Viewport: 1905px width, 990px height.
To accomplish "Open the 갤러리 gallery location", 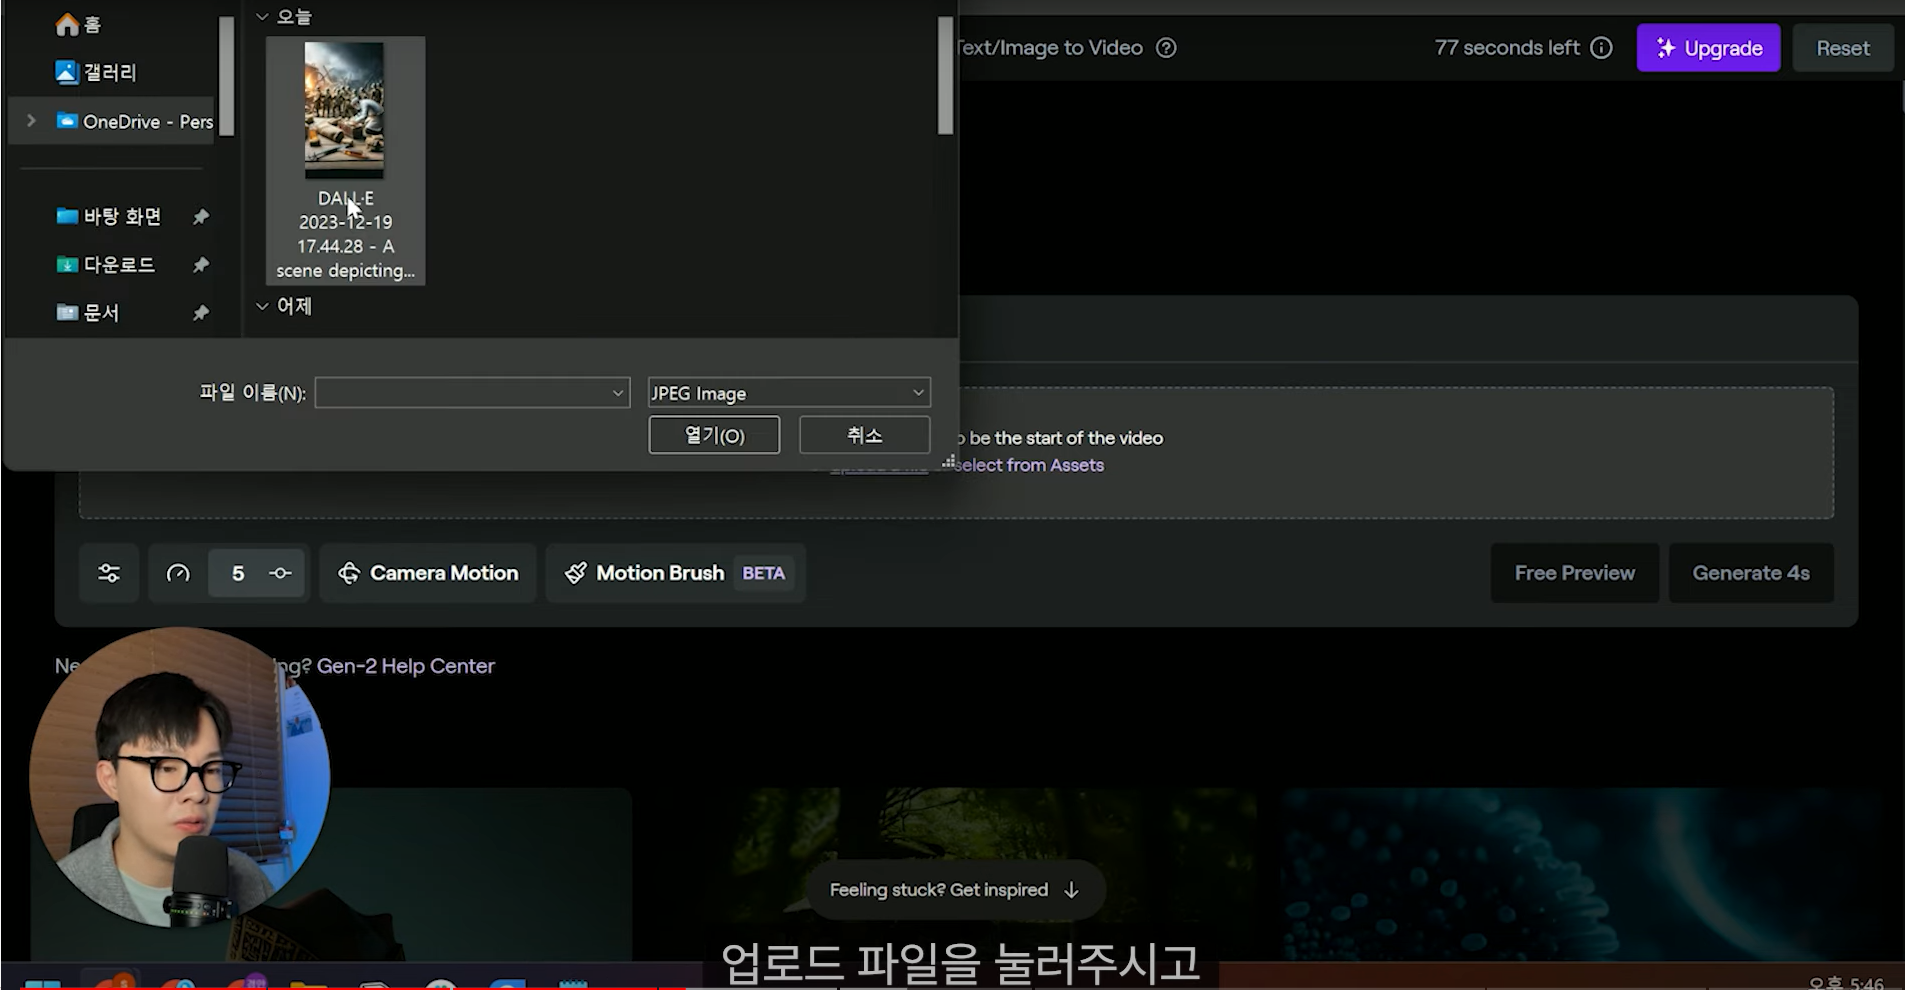I will tap(96, 72).
